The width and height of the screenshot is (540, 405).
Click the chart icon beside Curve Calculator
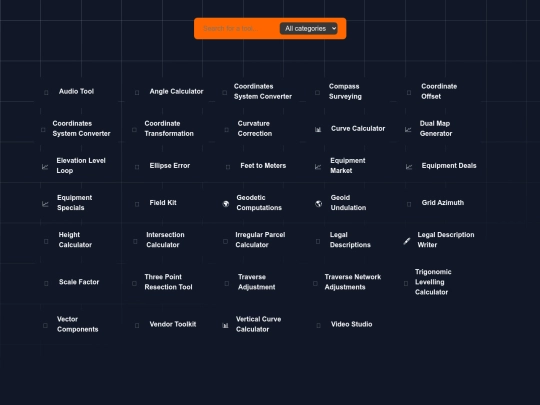pos(318,129)
